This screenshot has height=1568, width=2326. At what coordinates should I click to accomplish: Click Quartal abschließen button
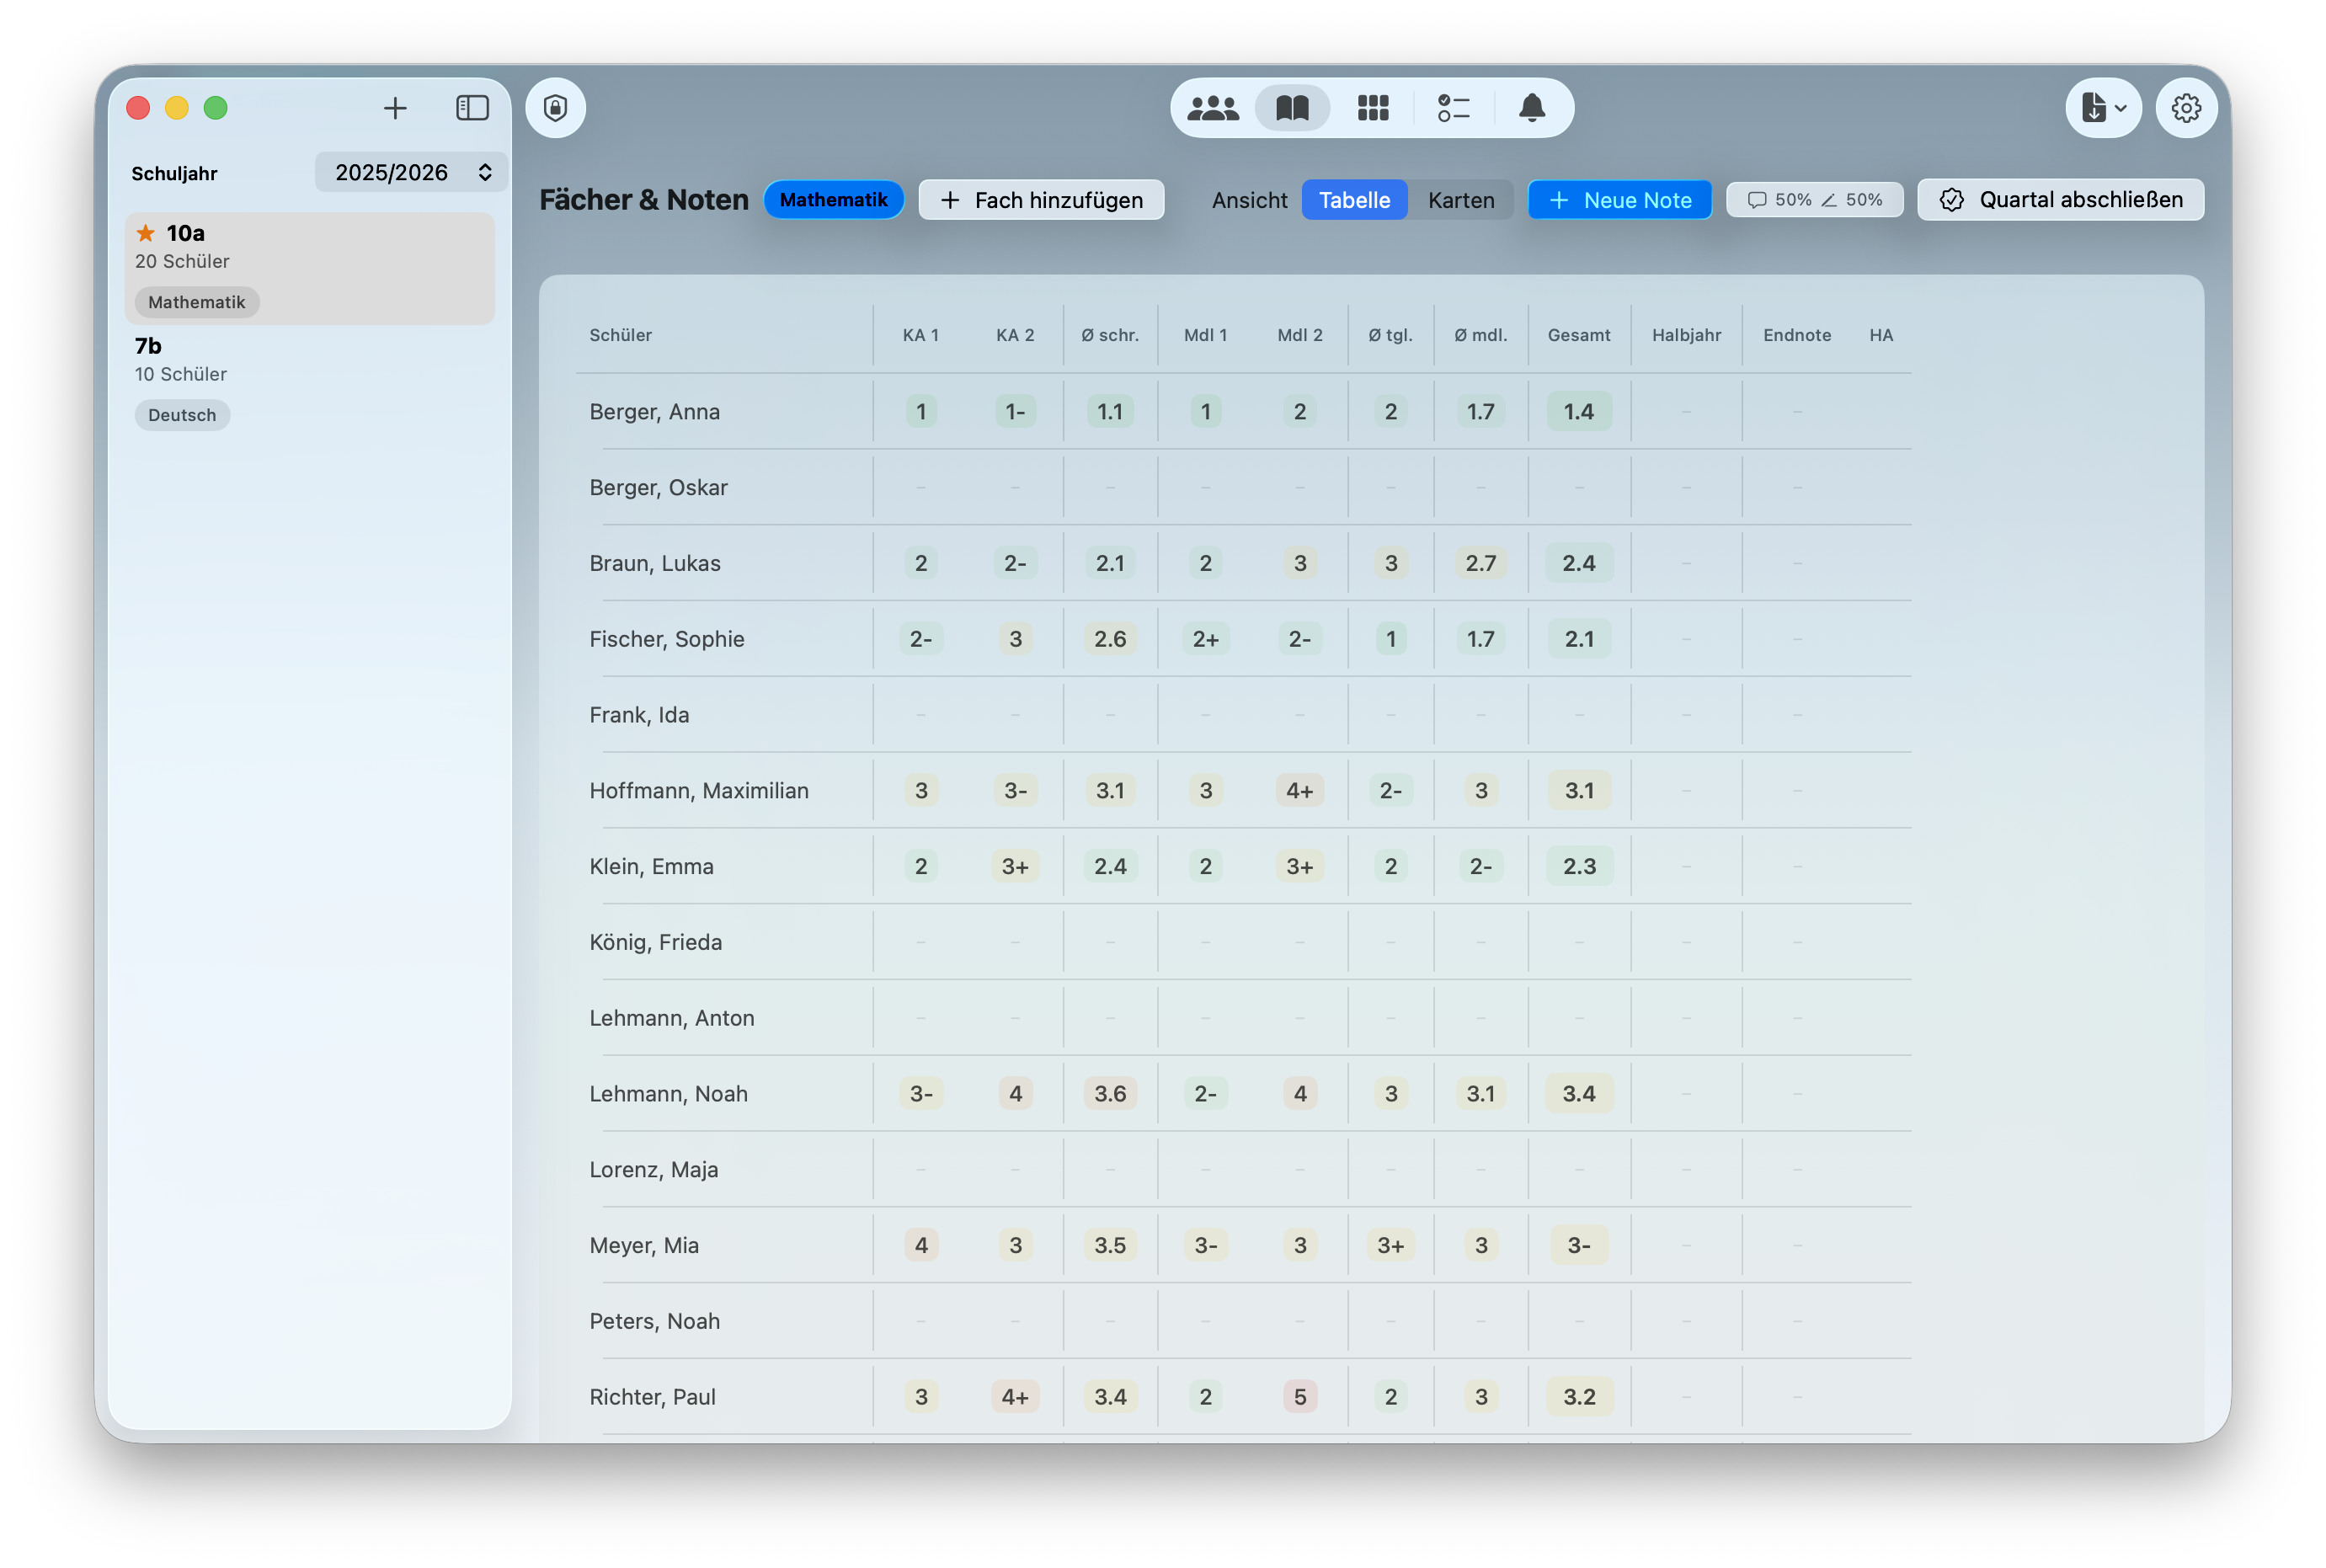(x=2060, y=200)
